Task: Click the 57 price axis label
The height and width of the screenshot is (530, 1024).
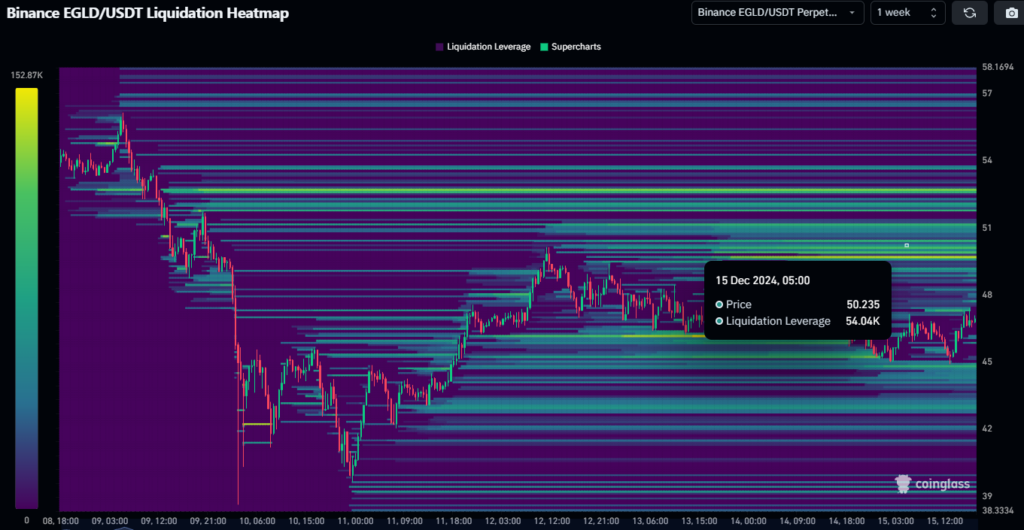Action: 987,93
